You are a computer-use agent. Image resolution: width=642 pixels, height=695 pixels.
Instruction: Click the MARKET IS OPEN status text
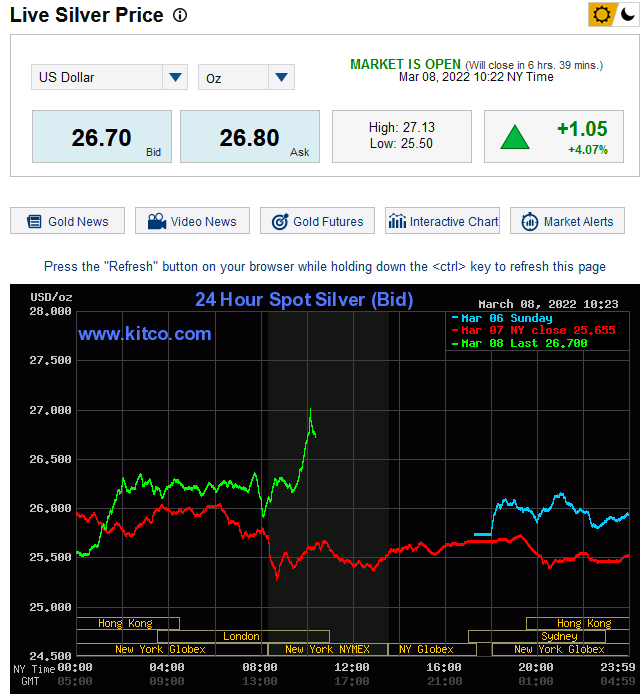tap(405, 64)
